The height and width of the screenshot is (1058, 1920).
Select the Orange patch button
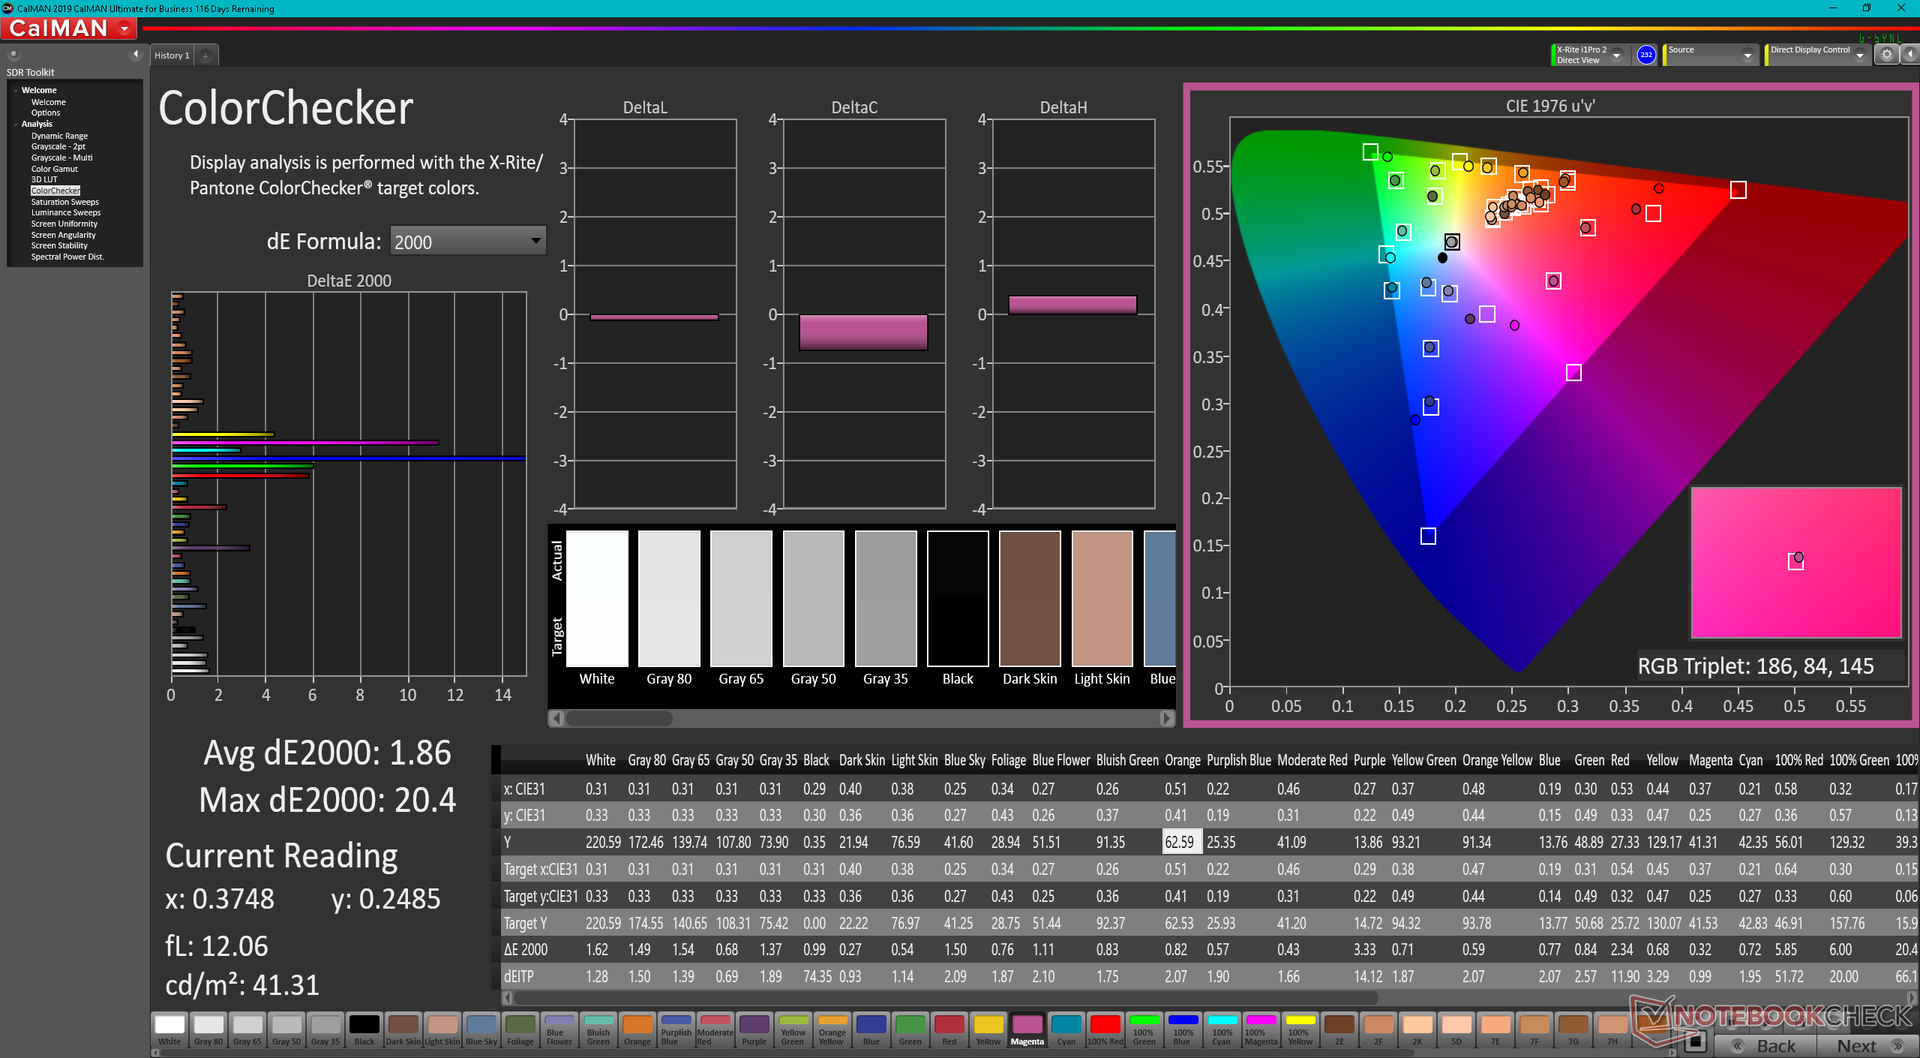coord(637,1029)
